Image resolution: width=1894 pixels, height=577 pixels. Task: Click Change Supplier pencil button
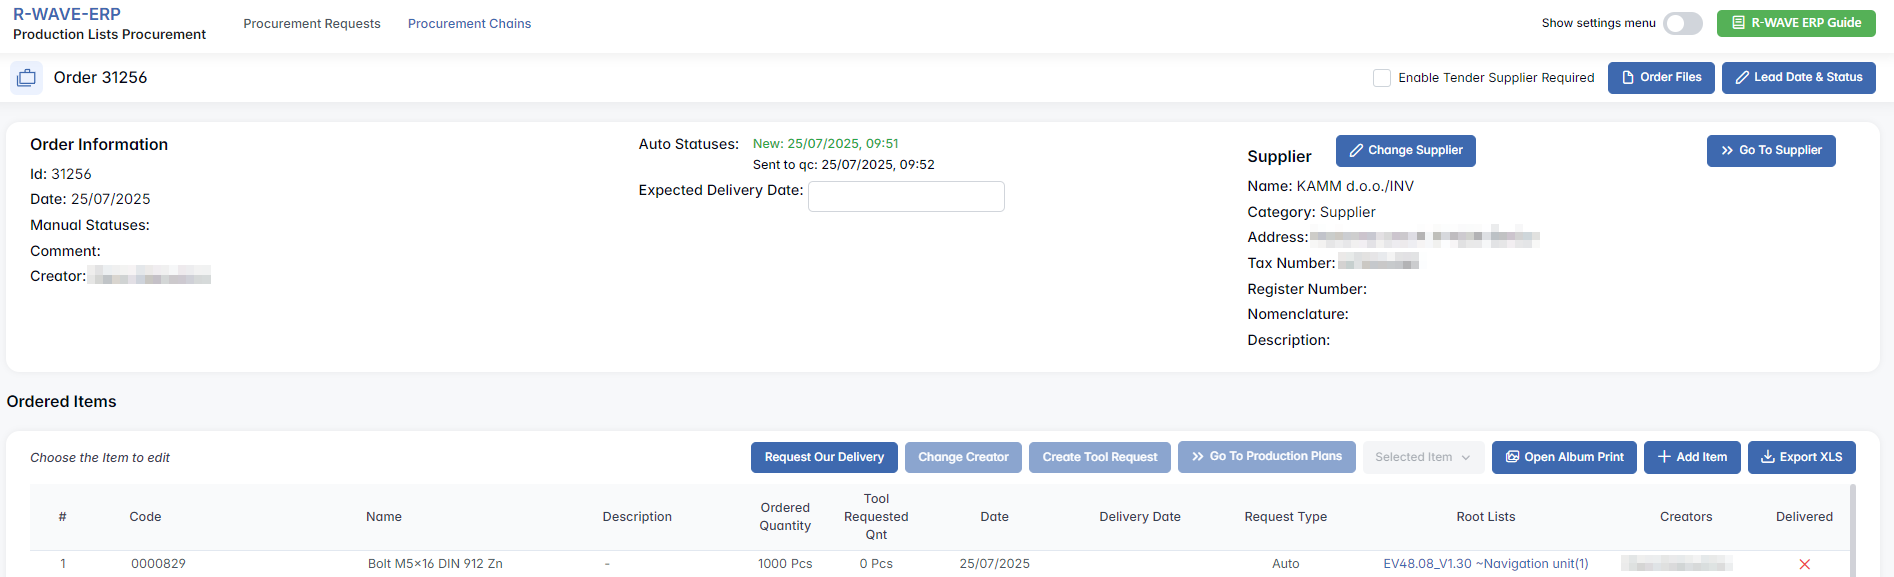(1405, 151)
